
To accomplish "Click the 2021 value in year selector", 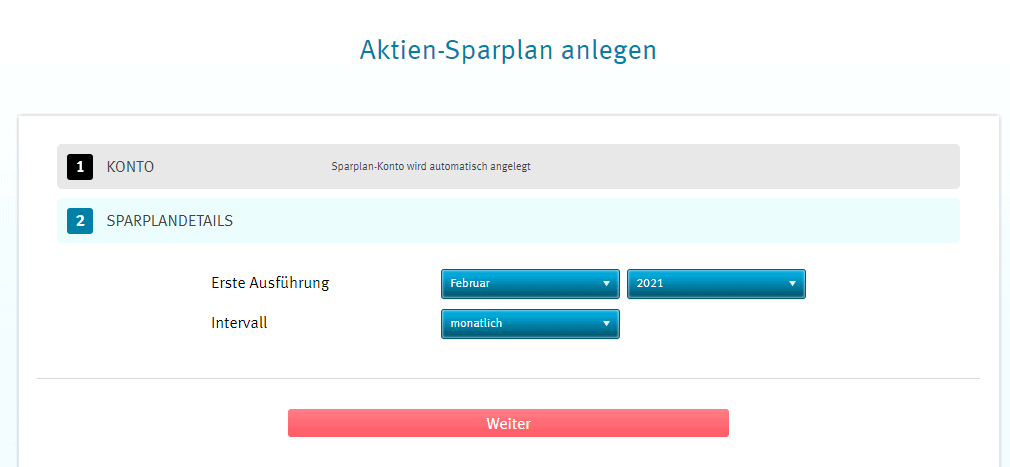I will pyautogui.click(x=650, y=284).
